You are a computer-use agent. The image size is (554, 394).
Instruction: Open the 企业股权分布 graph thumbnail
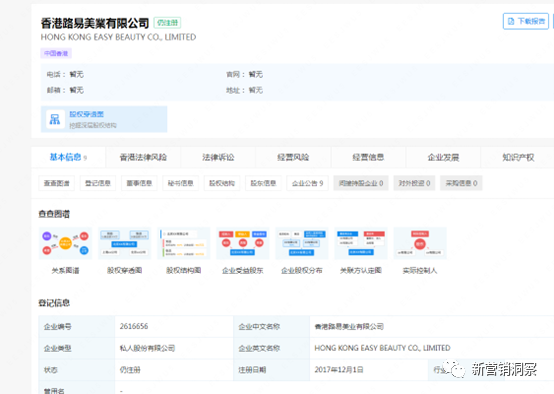point(302,243)
